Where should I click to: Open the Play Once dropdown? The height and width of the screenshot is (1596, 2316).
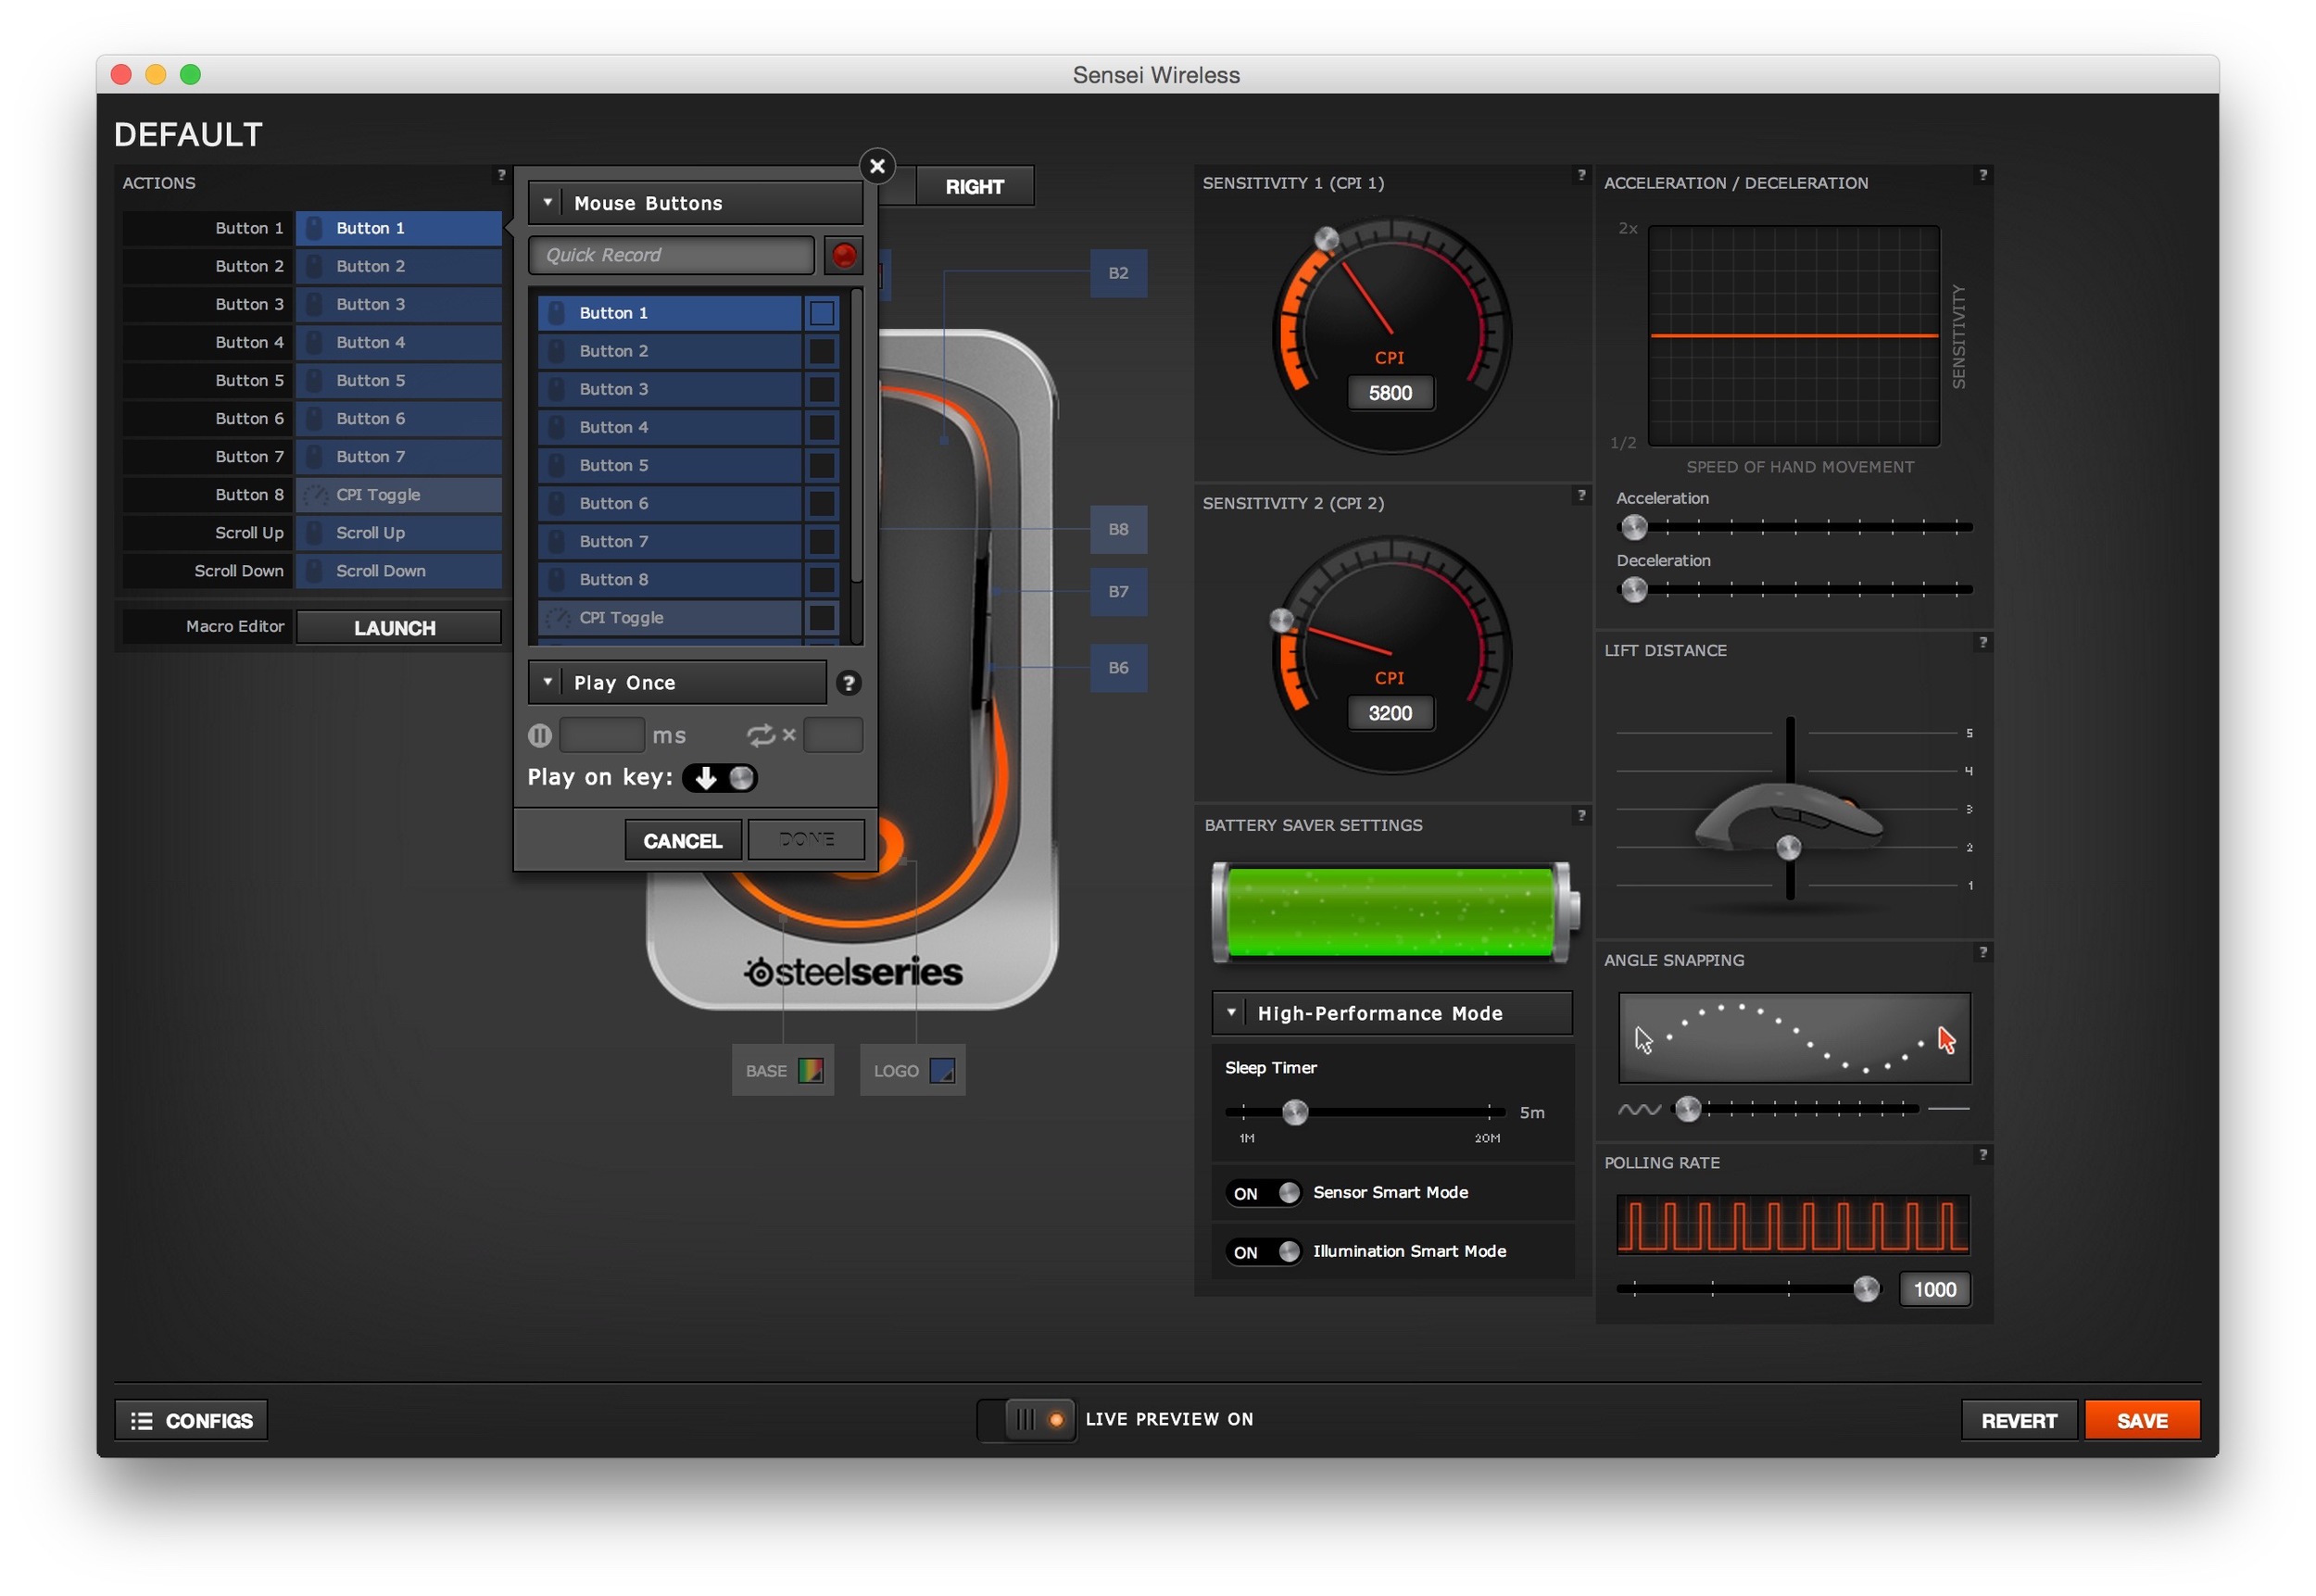pyautogui.click(x=677, y=683)
